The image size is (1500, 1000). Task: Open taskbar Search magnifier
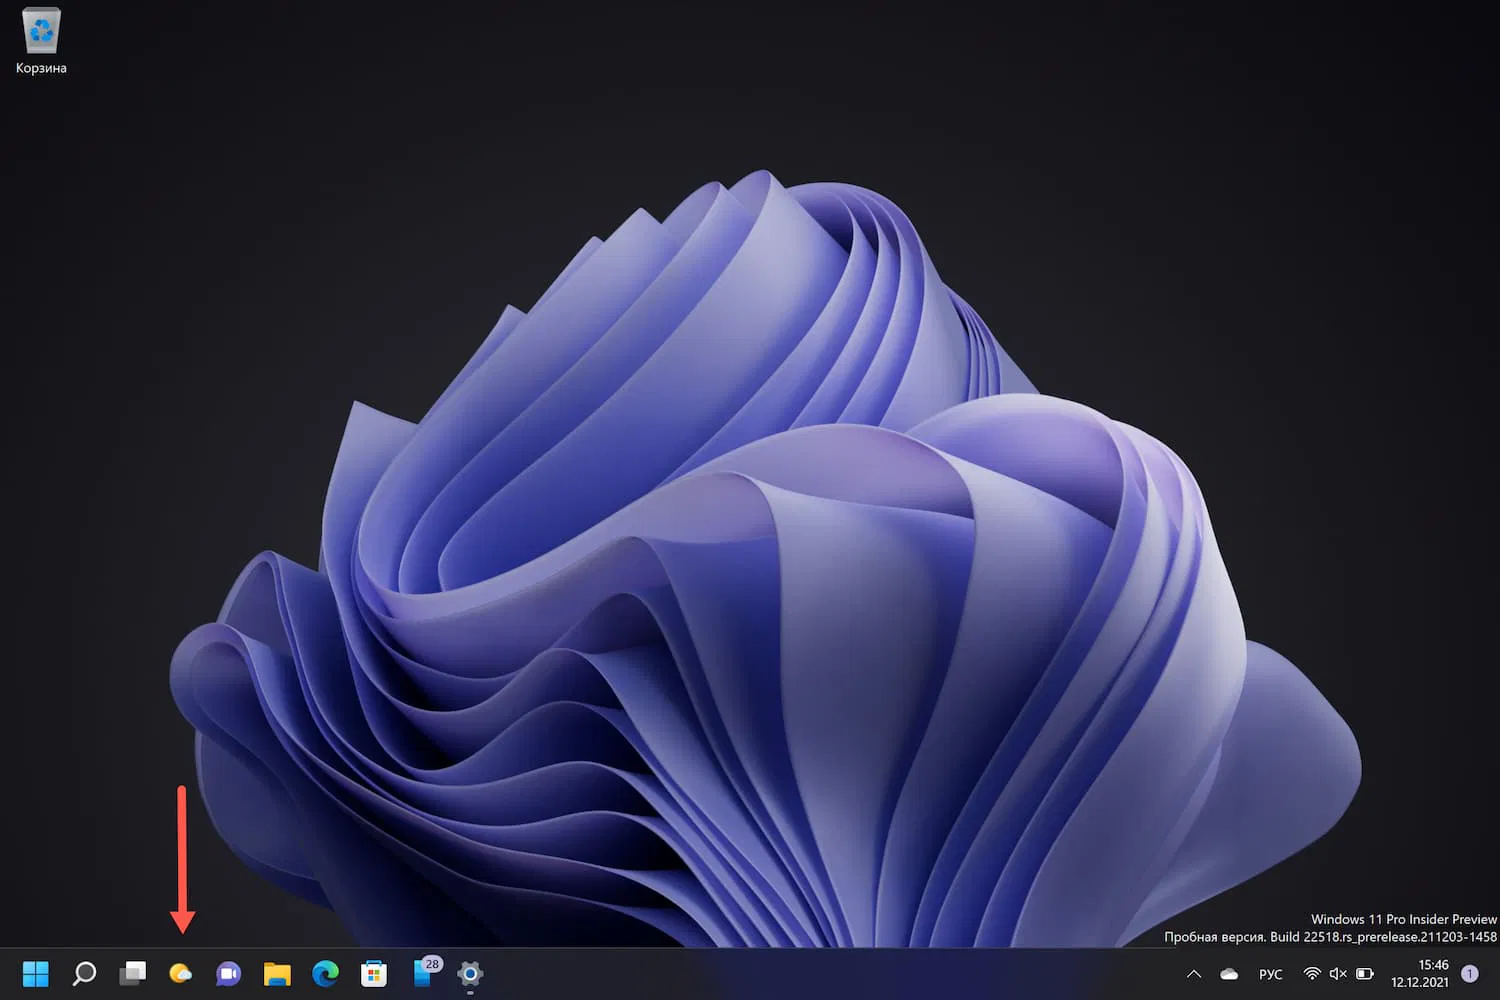tap(84, 973)
